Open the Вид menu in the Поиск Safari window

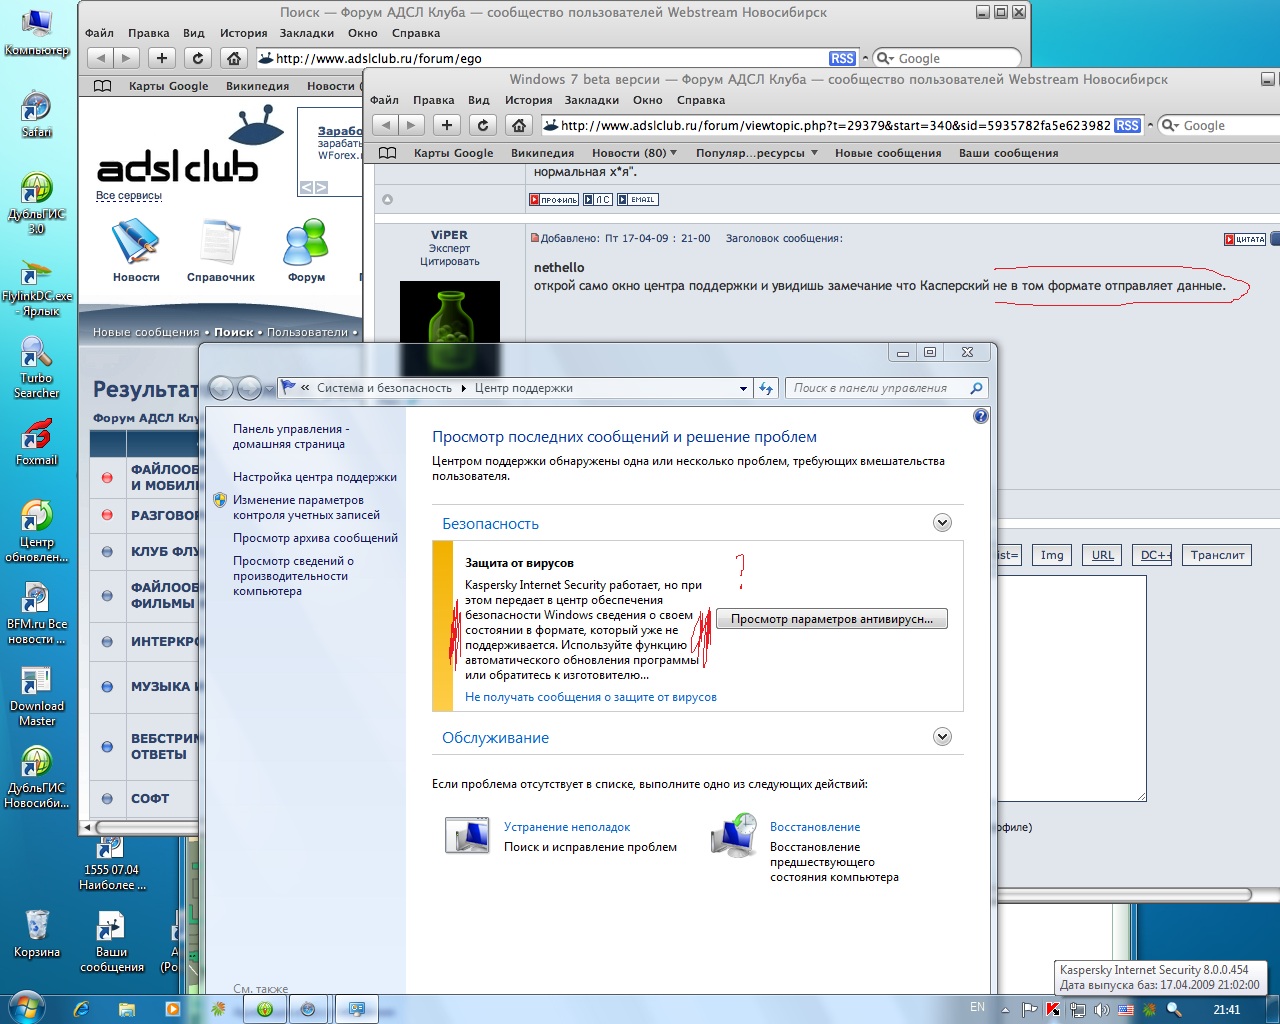(194, 33)
